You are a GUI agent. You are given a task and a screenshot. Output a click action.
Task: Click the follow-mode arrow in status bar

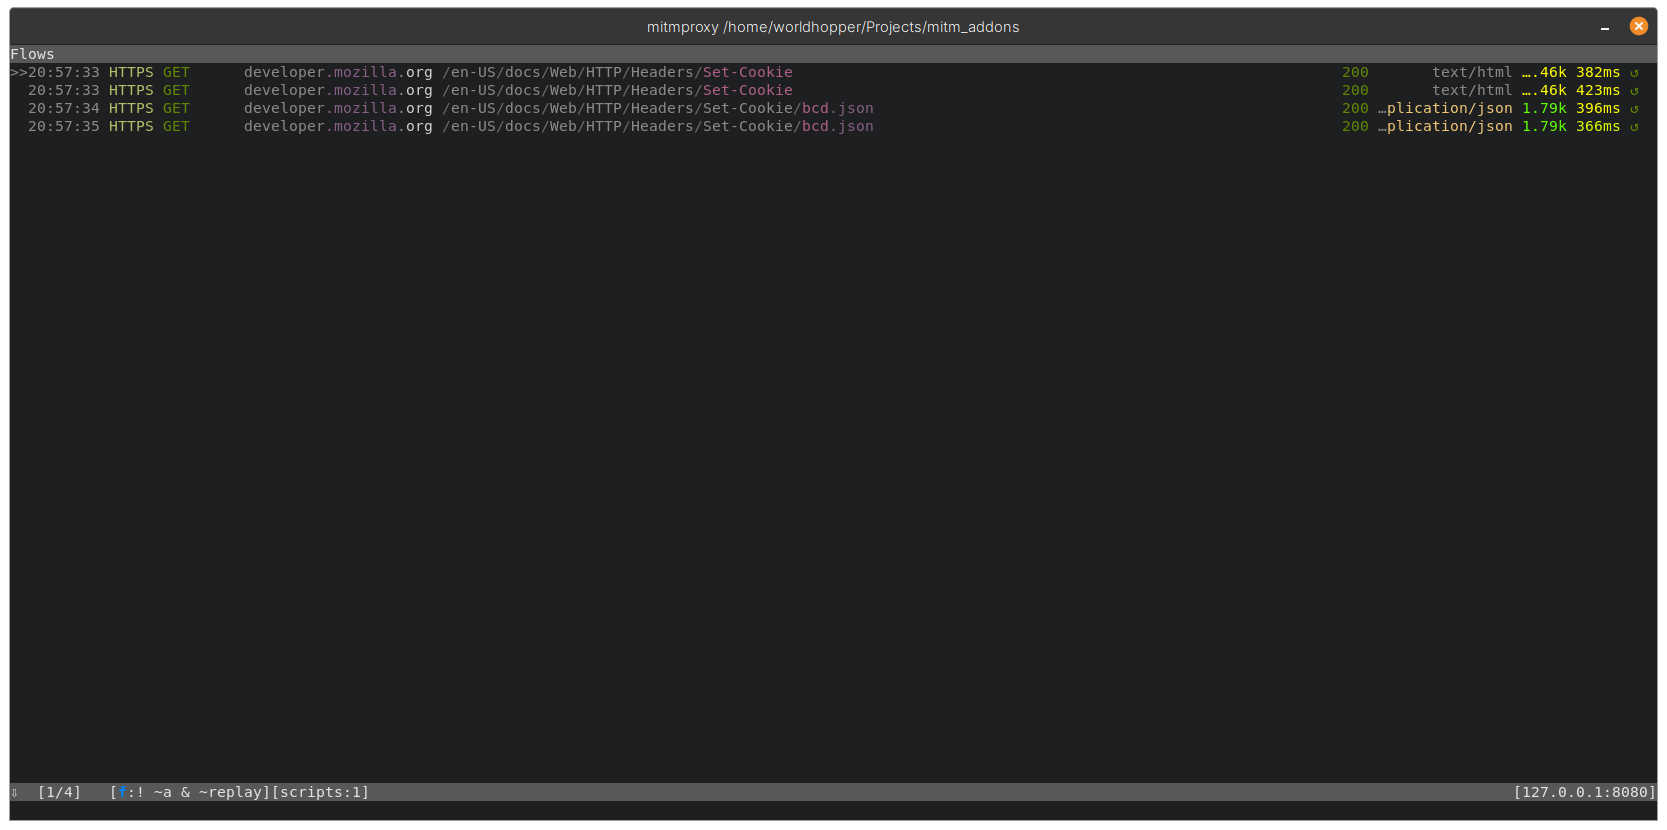14,793
